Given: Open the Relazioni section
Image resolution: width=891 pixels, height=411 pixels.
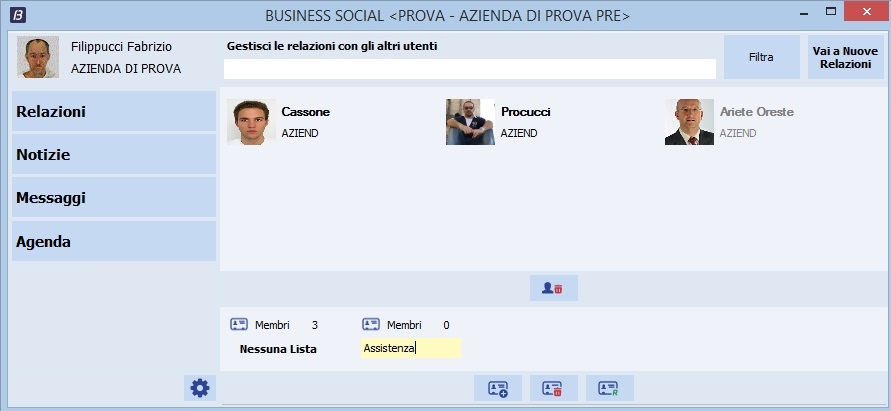Looking at the screenshot, I should point(114,112).
